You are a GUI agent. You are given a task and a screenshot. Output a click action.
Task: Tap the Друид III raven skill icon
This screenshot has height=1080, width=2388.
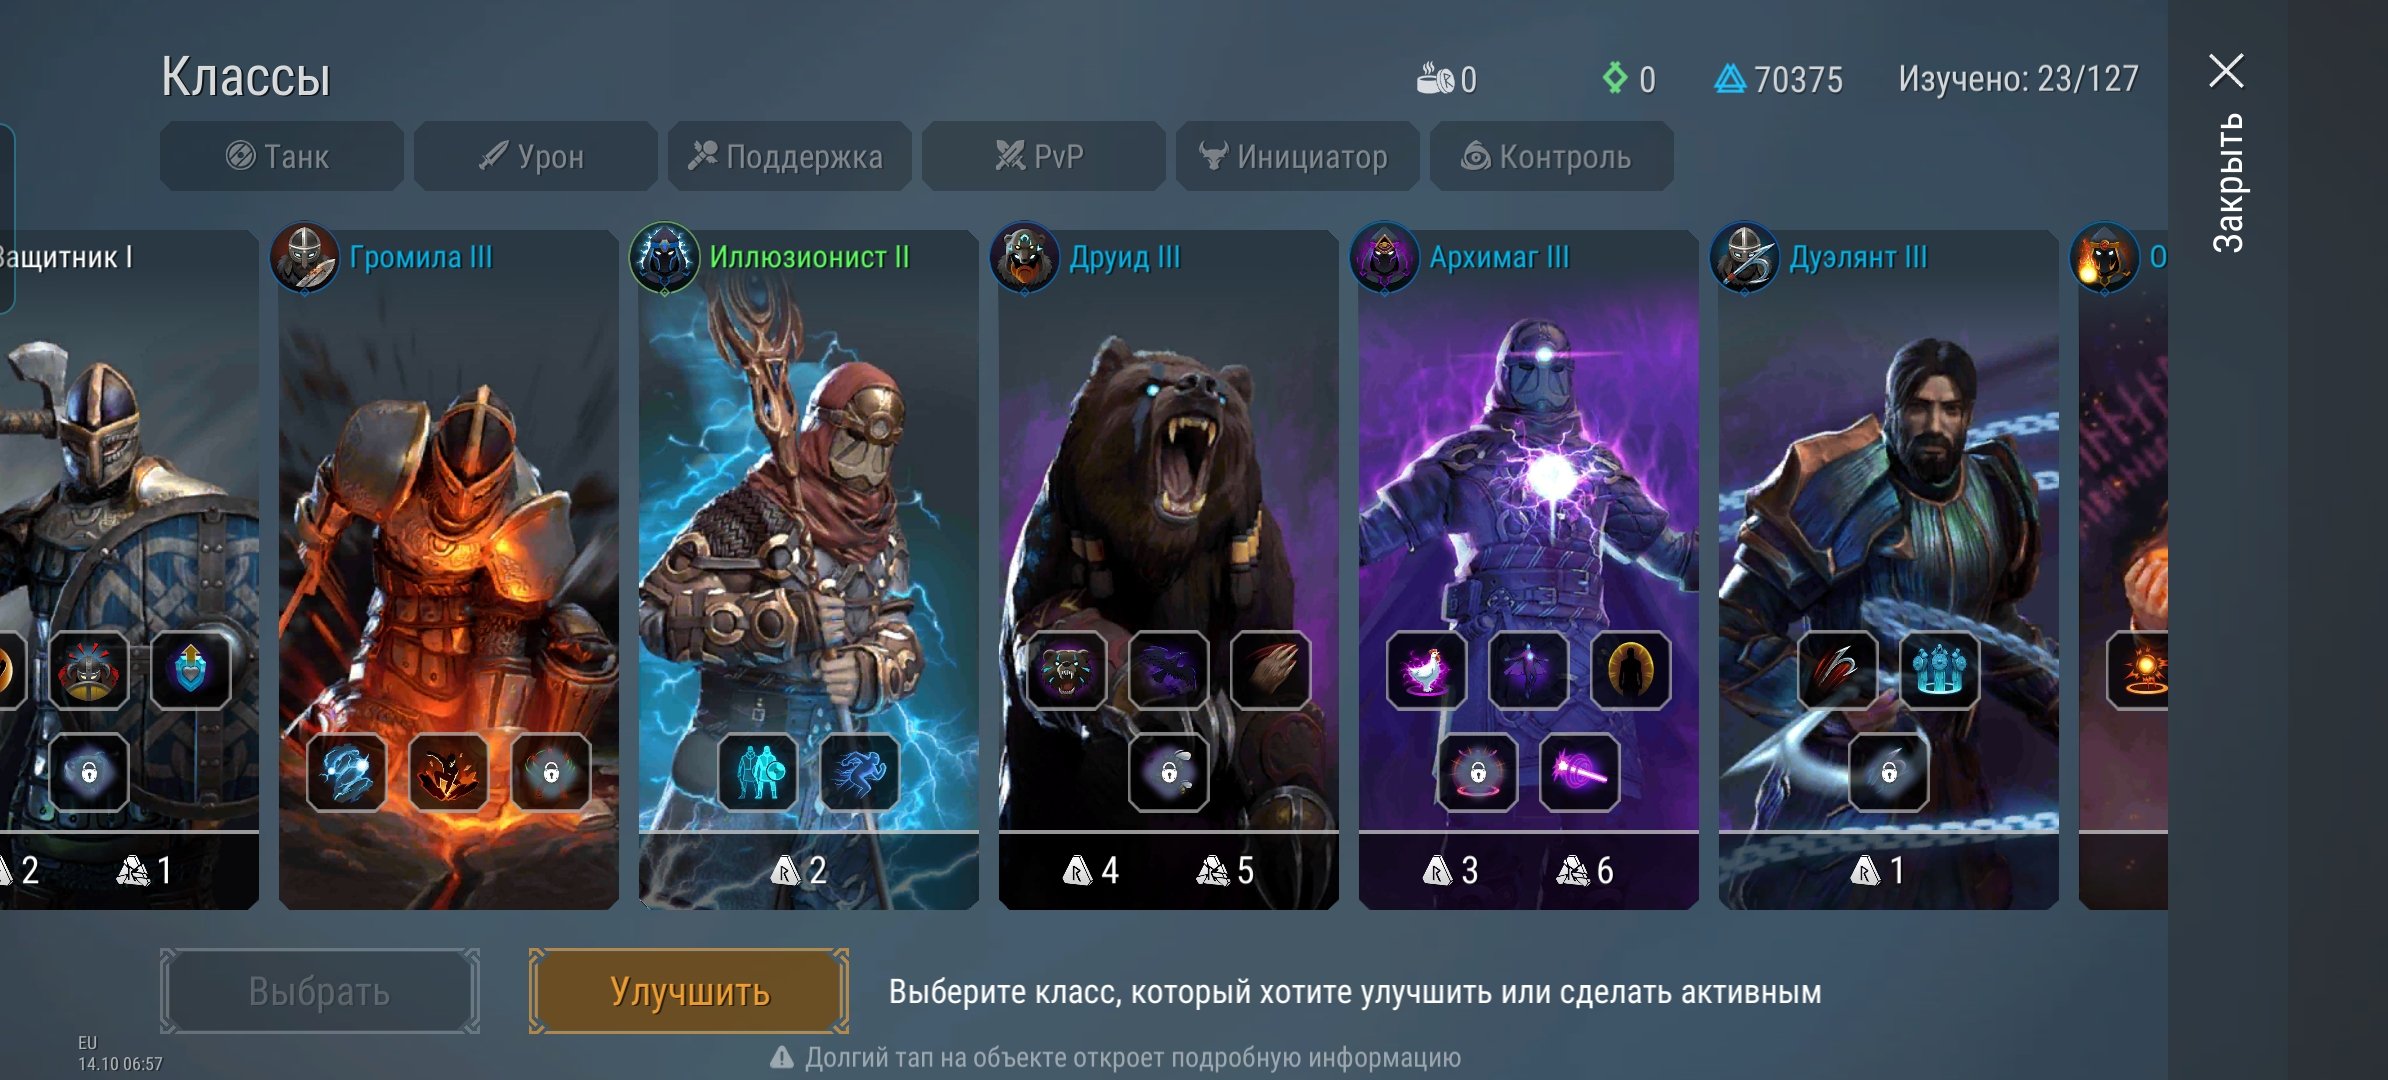(1169, 670)
